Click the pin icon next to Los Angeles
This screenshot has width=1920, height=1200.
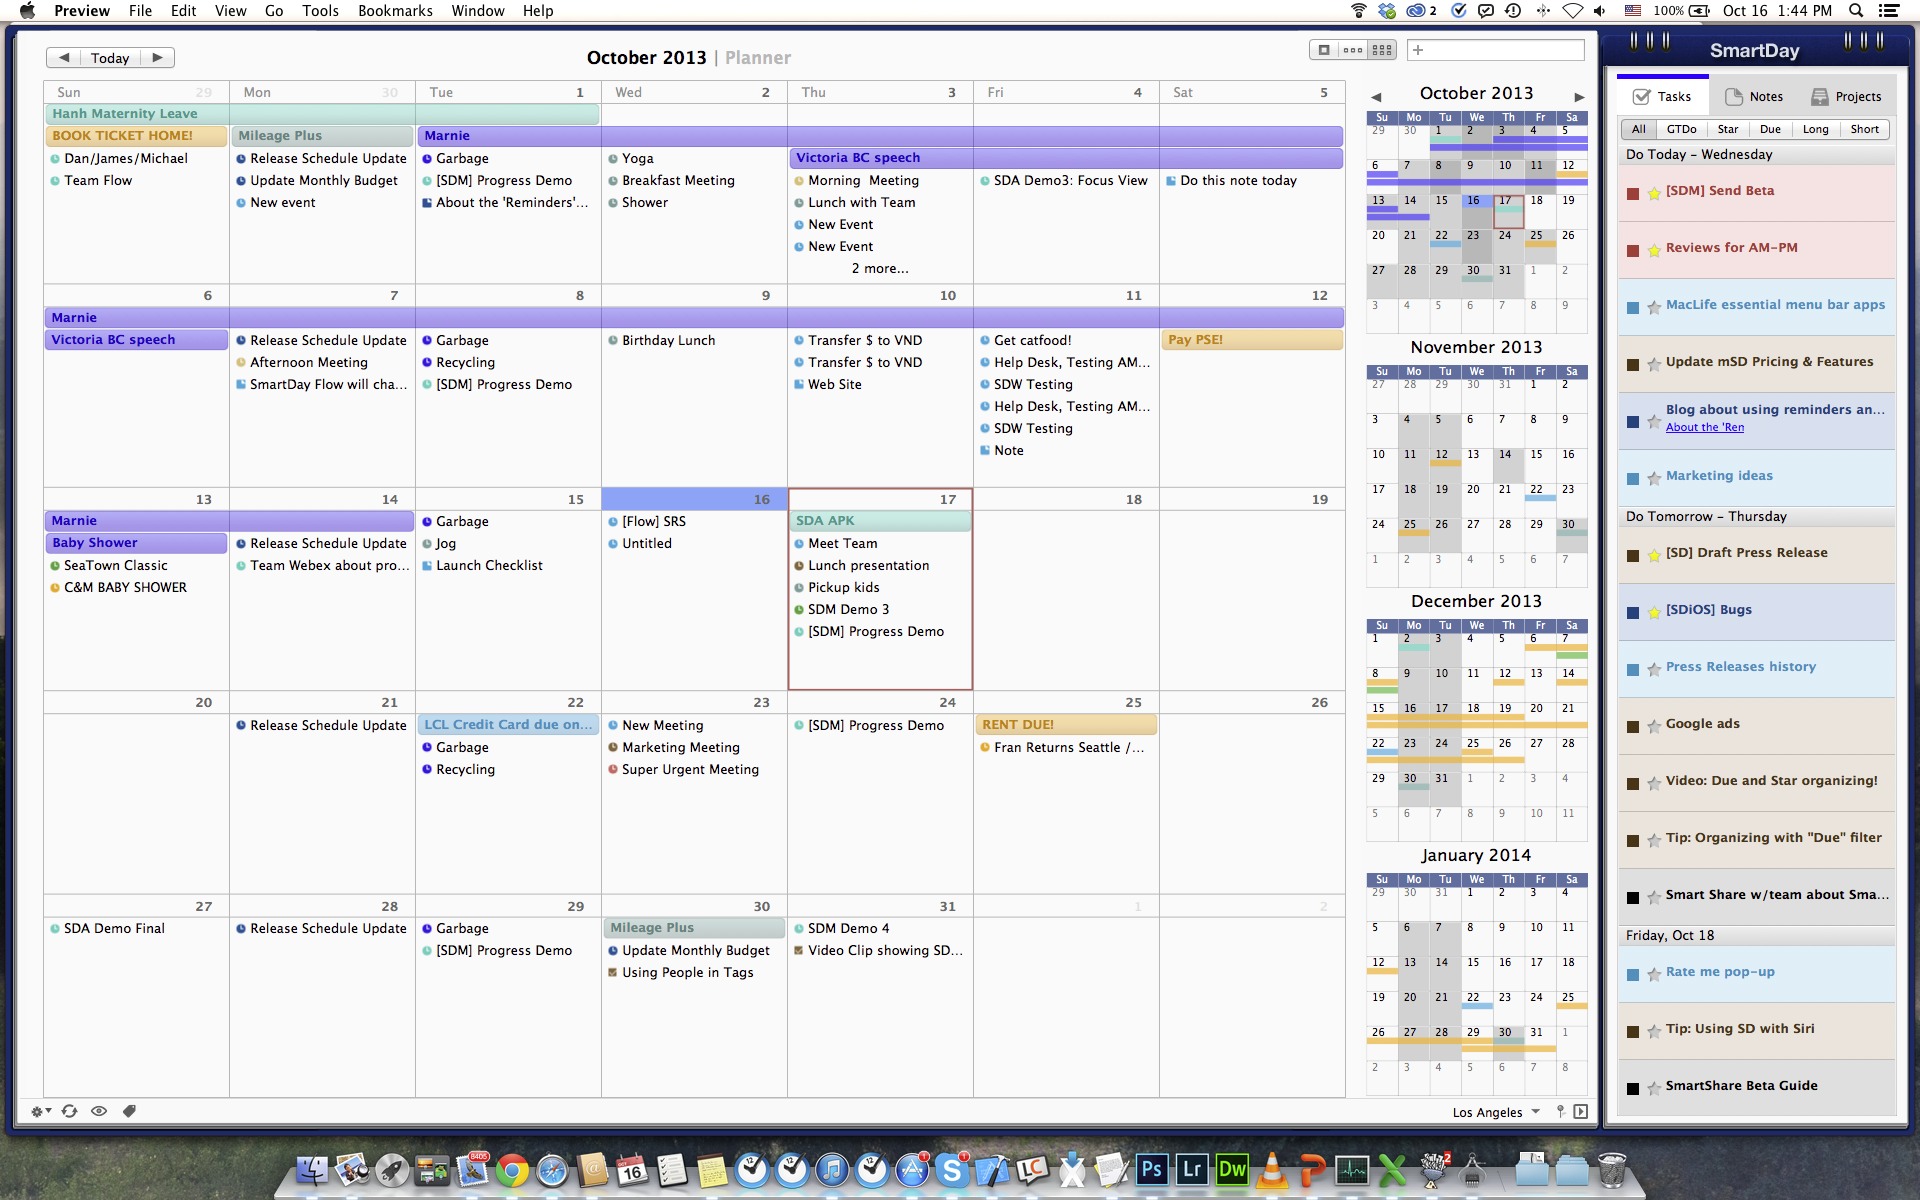pyautogui.click(x=1560, y=1112)
